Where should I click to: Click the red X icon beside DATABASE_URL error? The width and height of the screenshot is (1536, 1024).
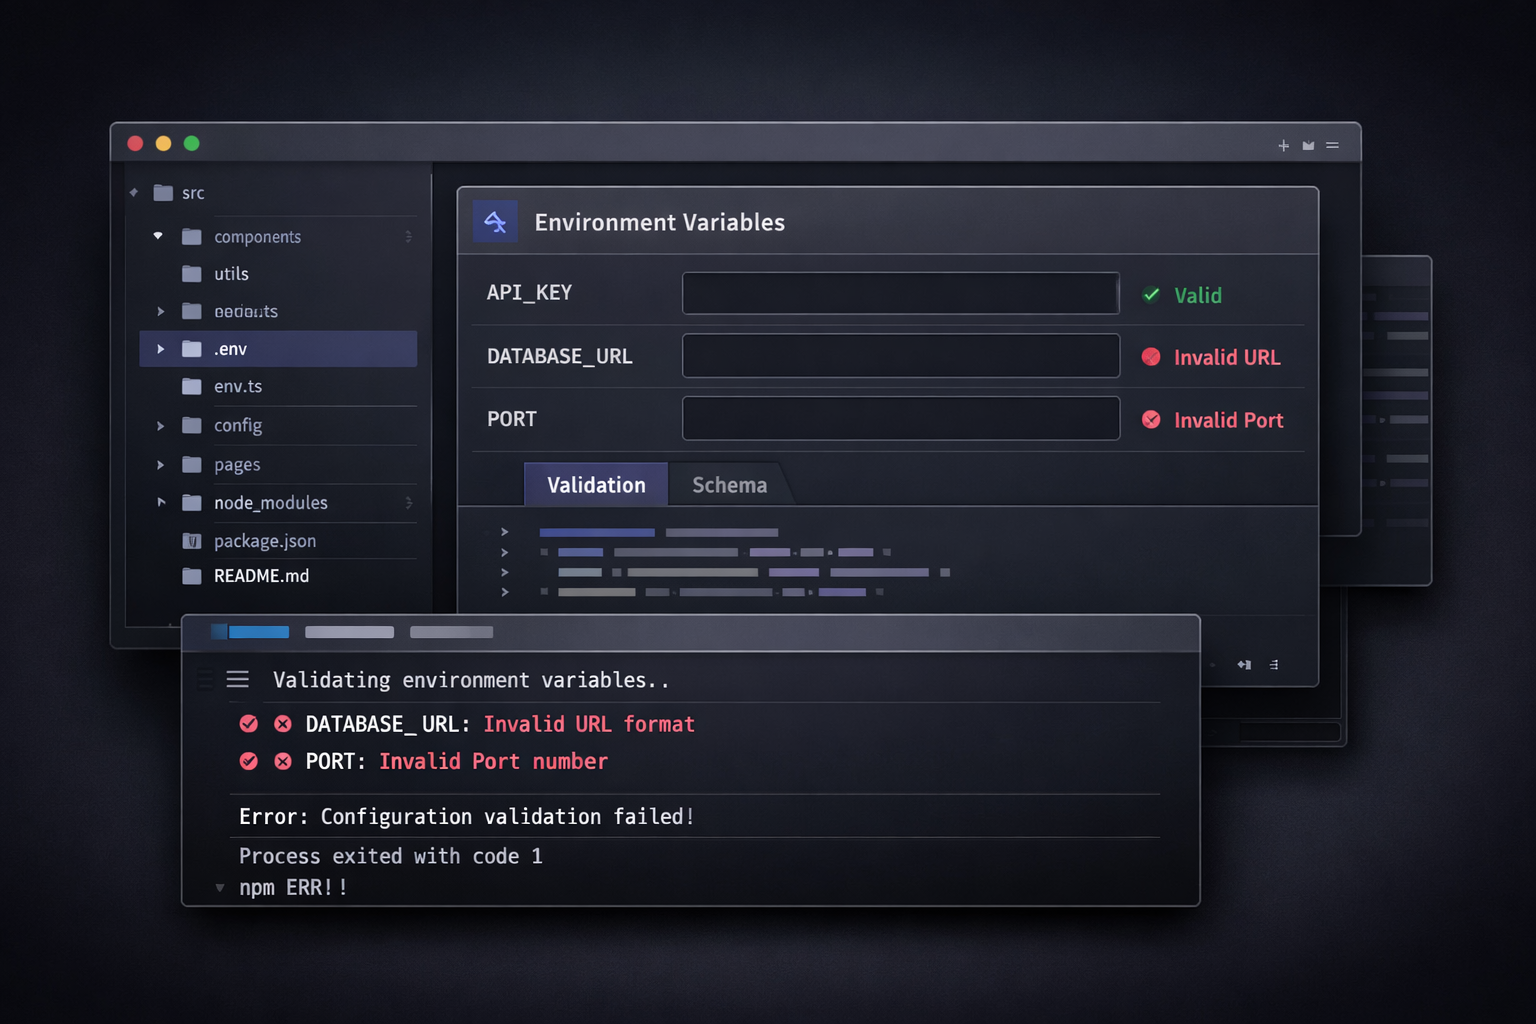pos(283,724)
